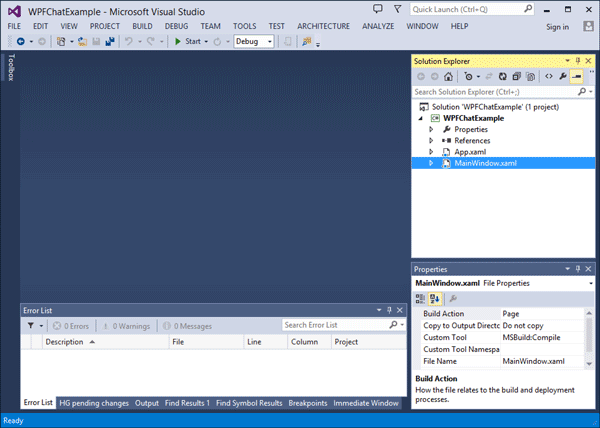Switch to the Immediate Window tab
This screenshot has width=600, height=428.
(x=366, y=403)
